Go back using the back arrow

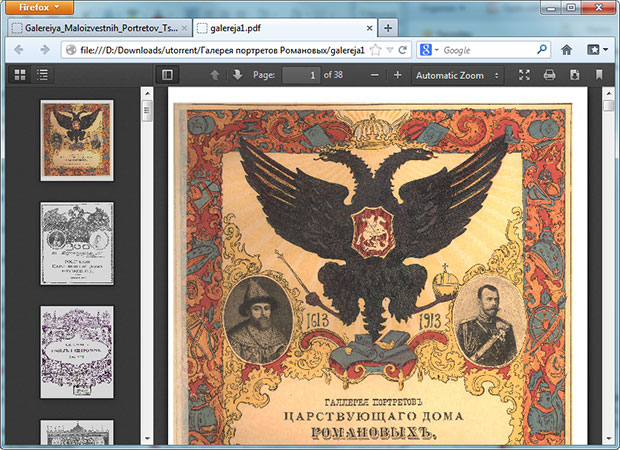[x=19, y=50]
